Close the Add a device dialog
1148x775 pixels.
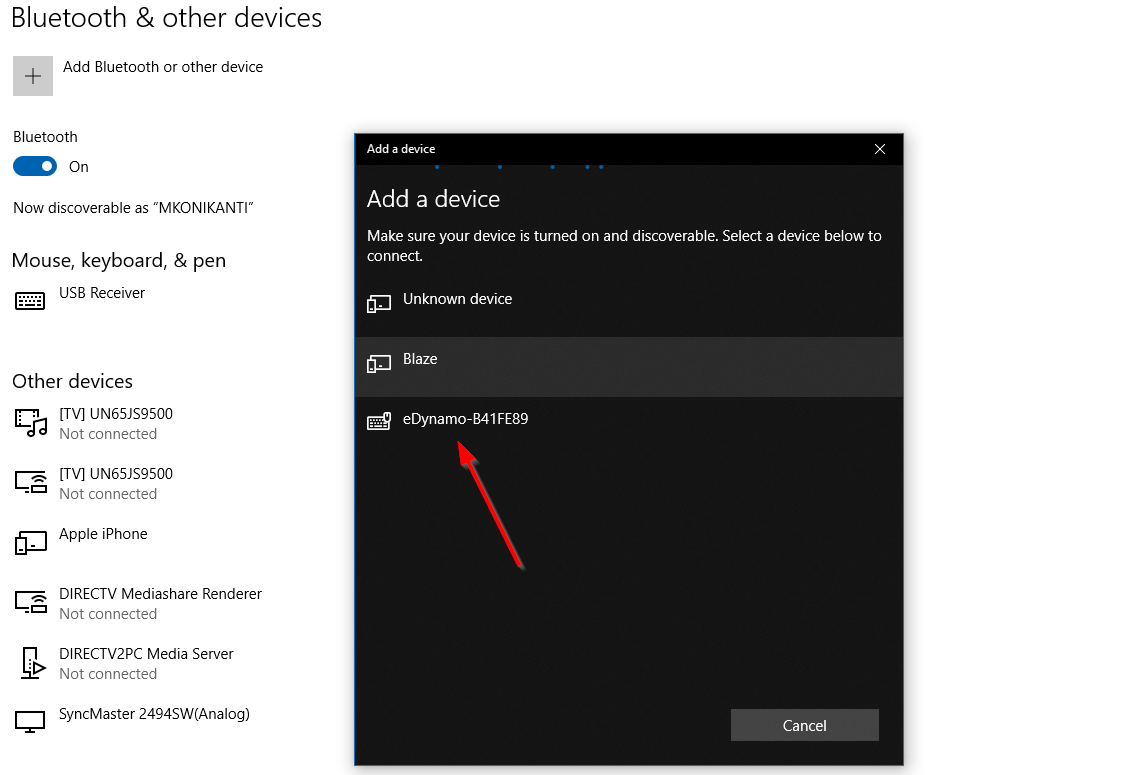pos(880,149)
